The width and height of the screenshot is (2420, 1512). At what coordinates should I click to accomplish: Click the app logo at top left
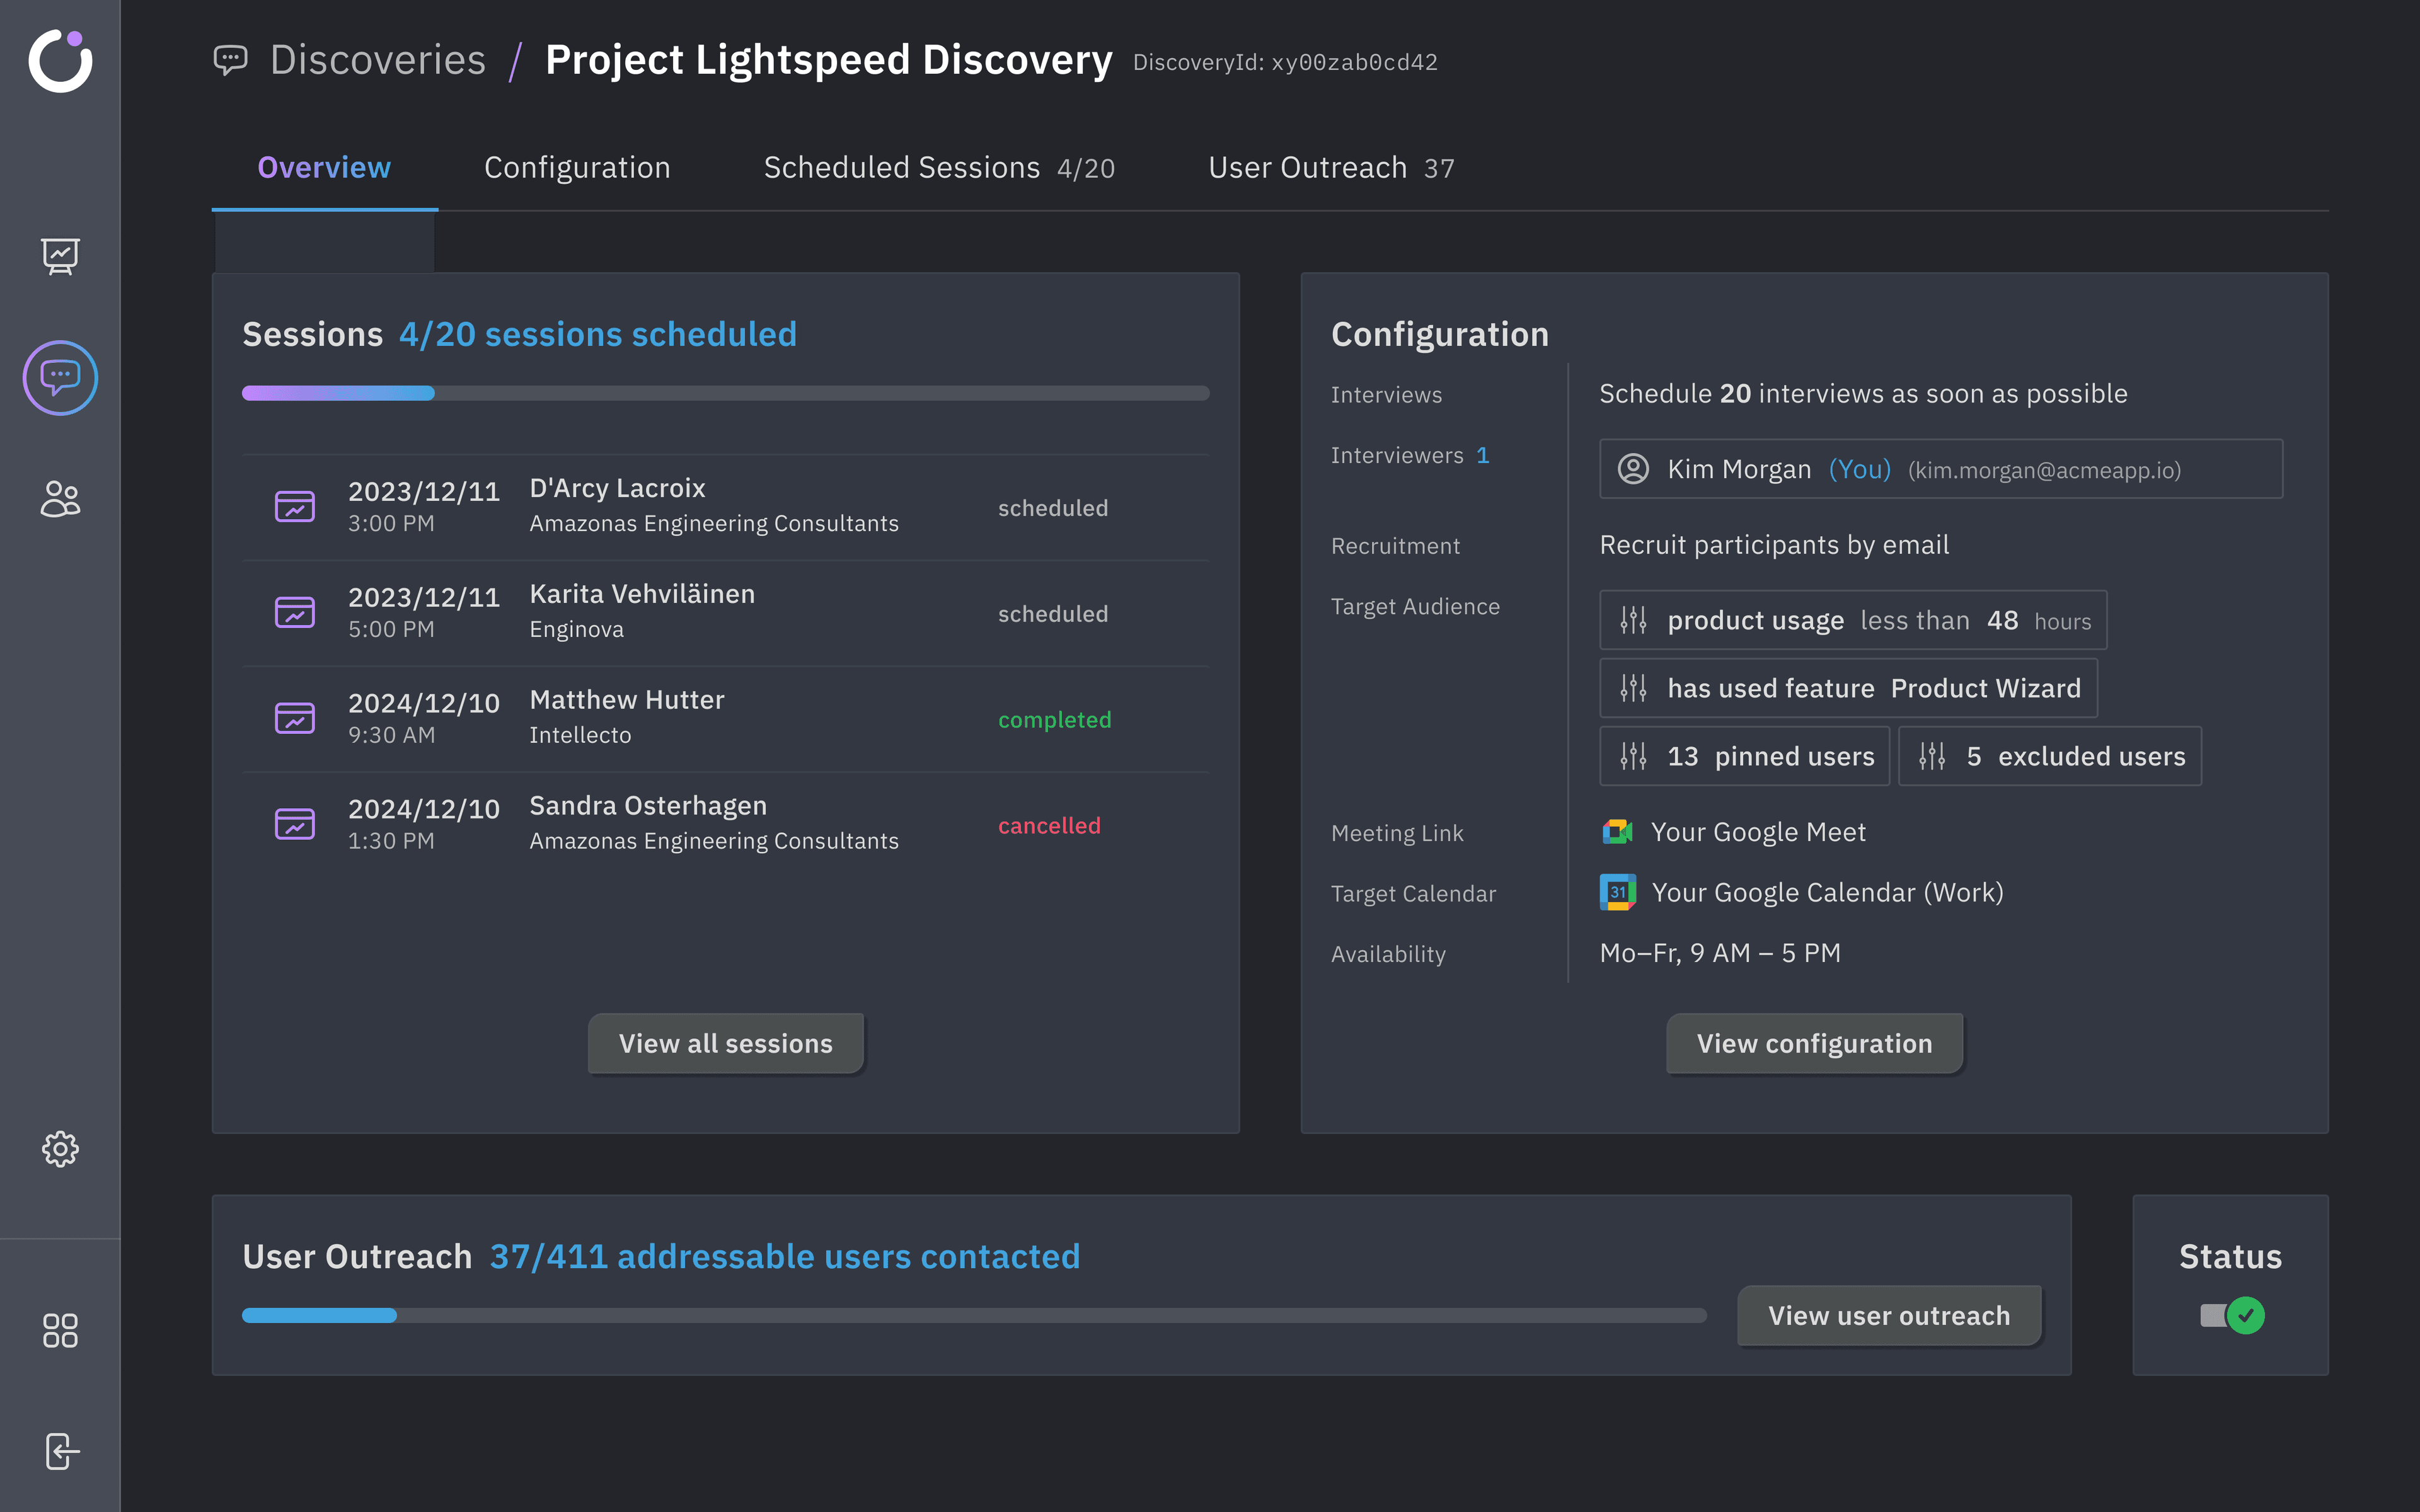tap(60, 61)
